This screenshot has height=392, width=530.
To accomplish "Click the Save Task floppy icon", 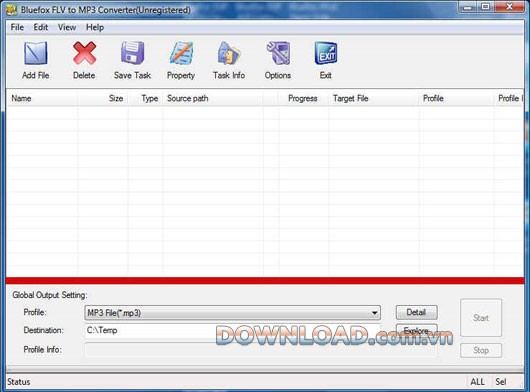I will pos(132,53).
